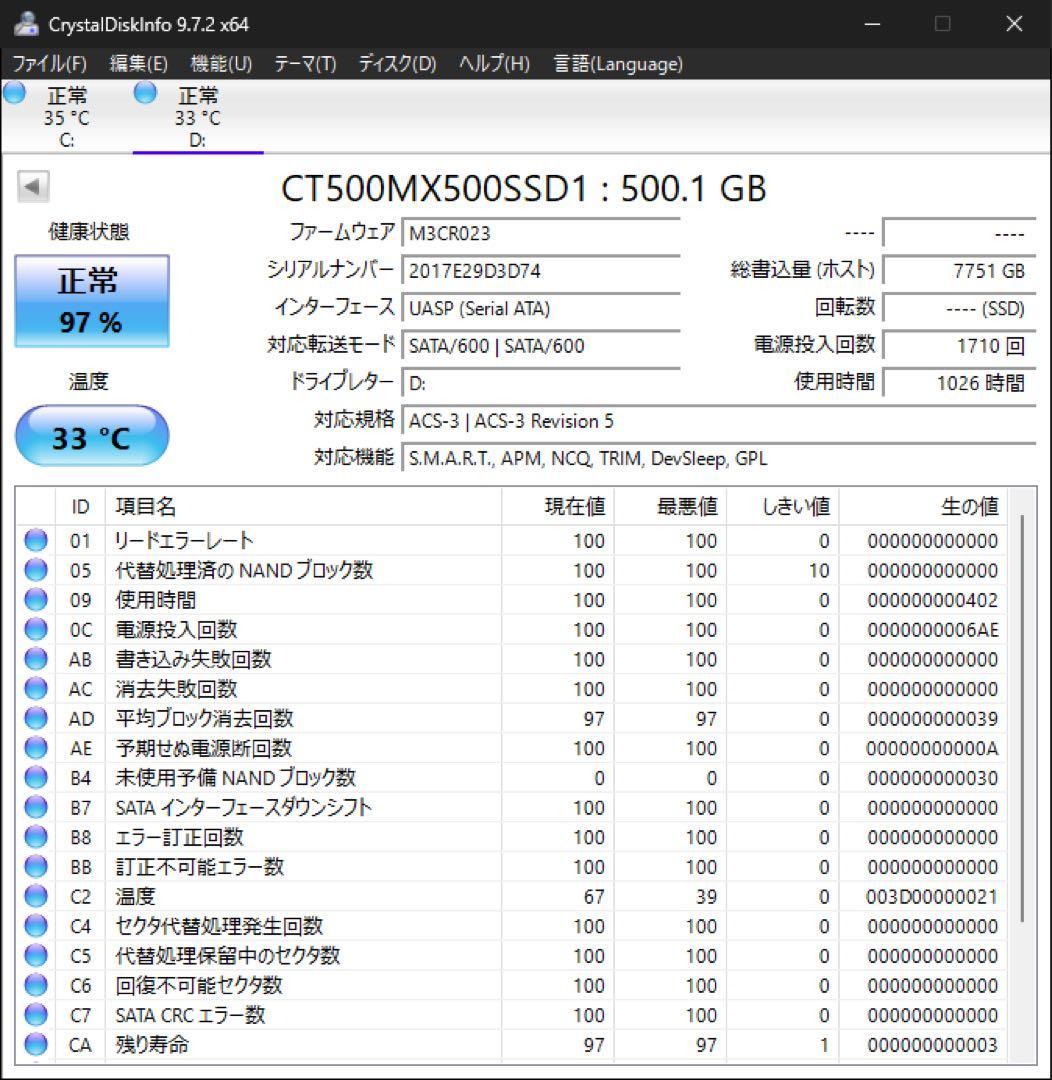Open the 言語(Language) menu
The image size is (1052, 1080).
[x=619, y=64]
